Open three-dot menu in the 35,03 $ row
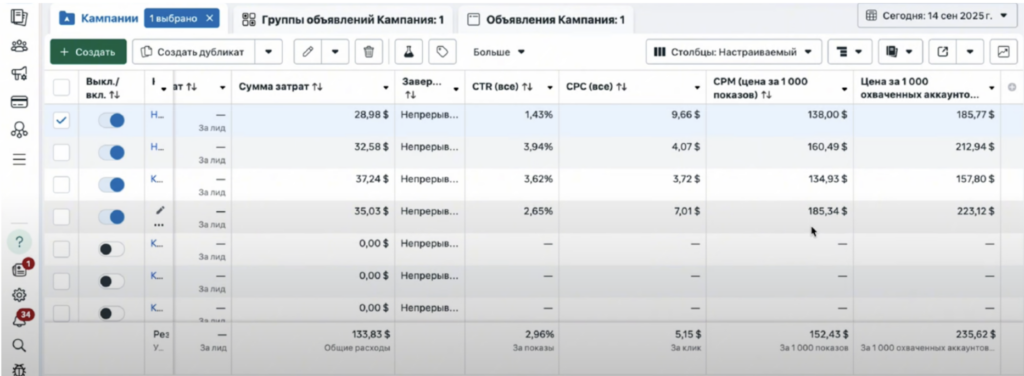The width and height of the screenshot is (1024, 376). 159,225
